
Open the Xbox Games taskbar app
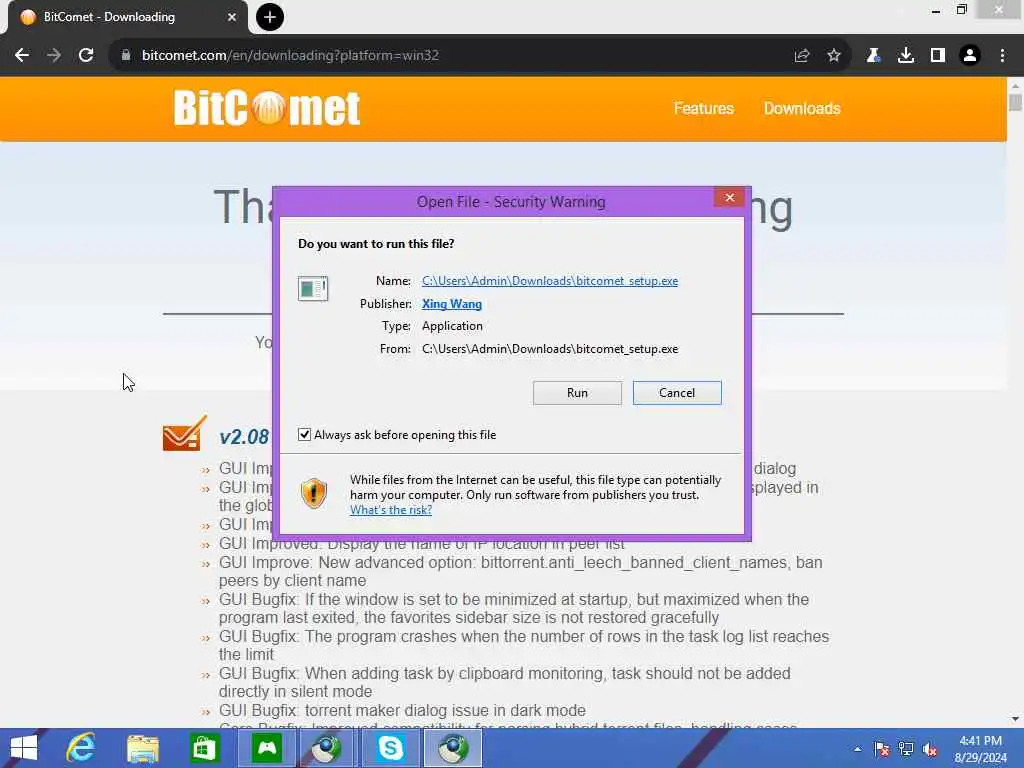(267, 748)
